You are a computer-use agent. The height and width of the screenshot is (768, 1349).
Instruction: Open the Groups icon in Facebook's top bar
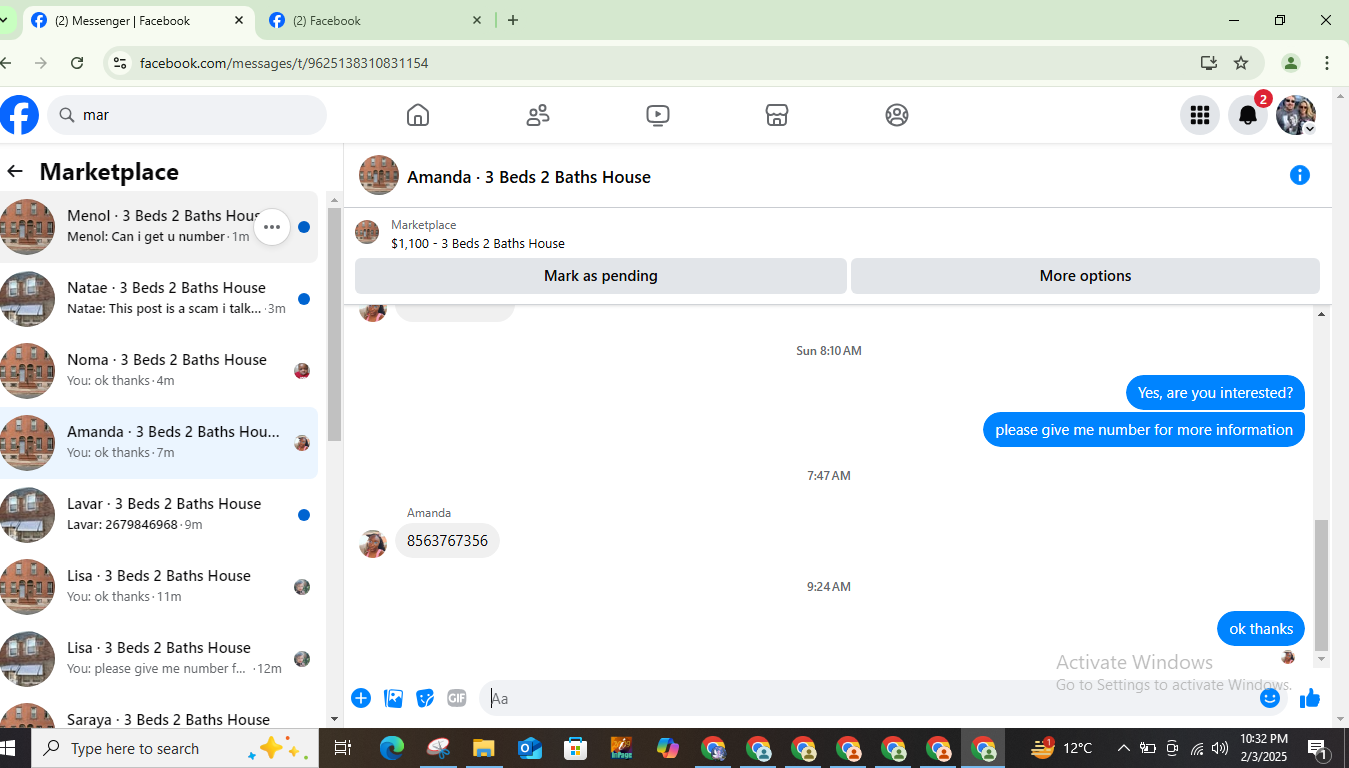click(x=897, y=115)
